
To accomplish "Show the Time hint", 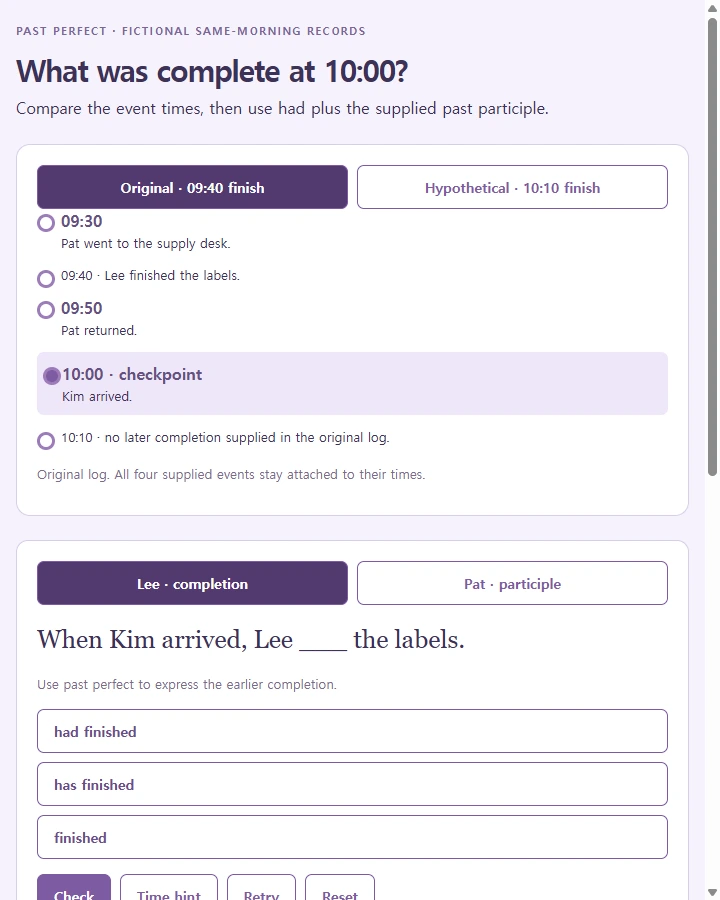I will pyautogui.click(x=169, y=889).
